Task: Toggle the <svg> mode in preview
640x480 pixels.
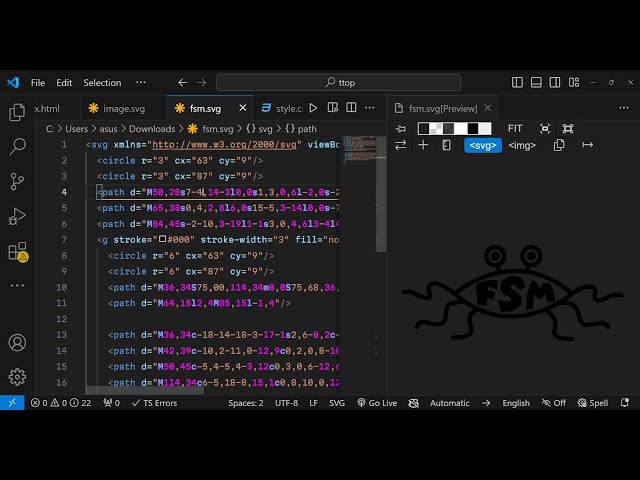Action: 482,145
